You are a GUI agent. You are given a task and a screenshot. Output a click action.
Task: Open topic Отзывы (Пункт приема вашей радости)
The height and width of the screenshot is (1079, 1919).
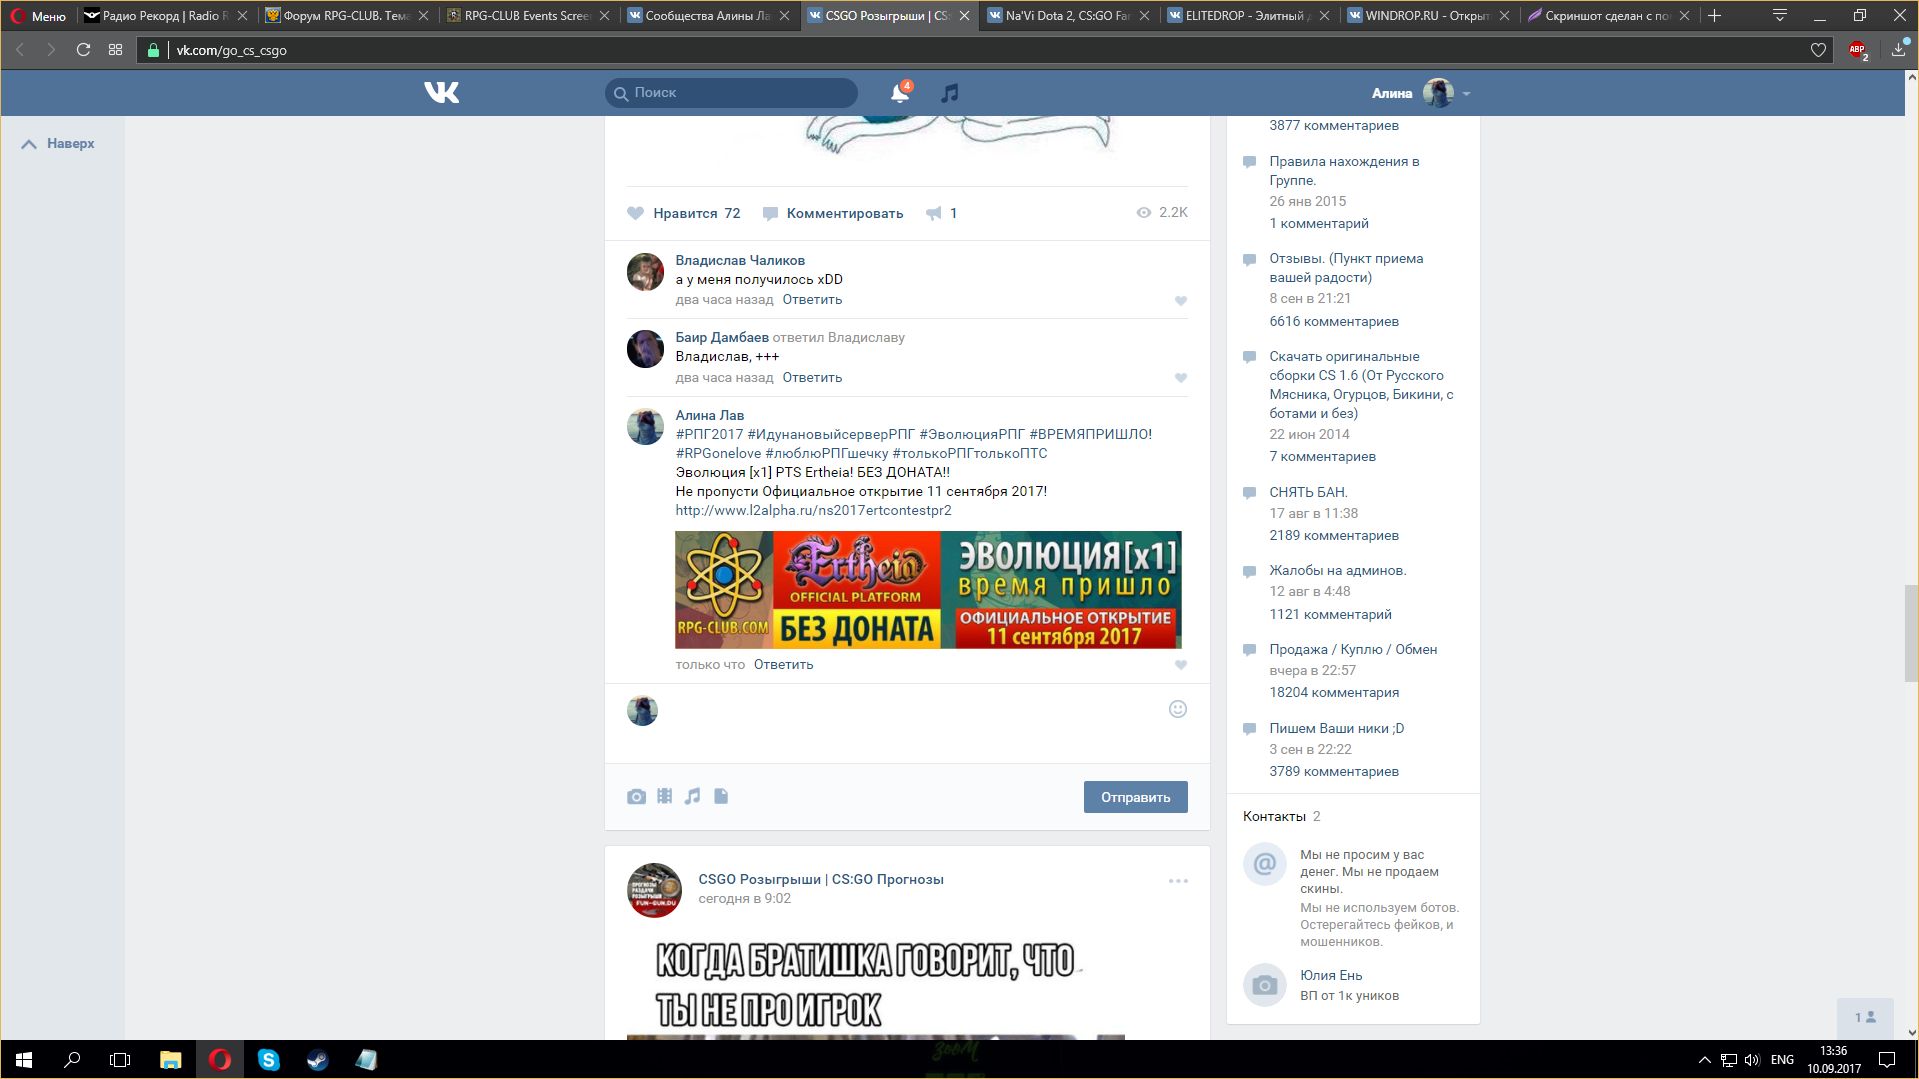[1346, 268]
